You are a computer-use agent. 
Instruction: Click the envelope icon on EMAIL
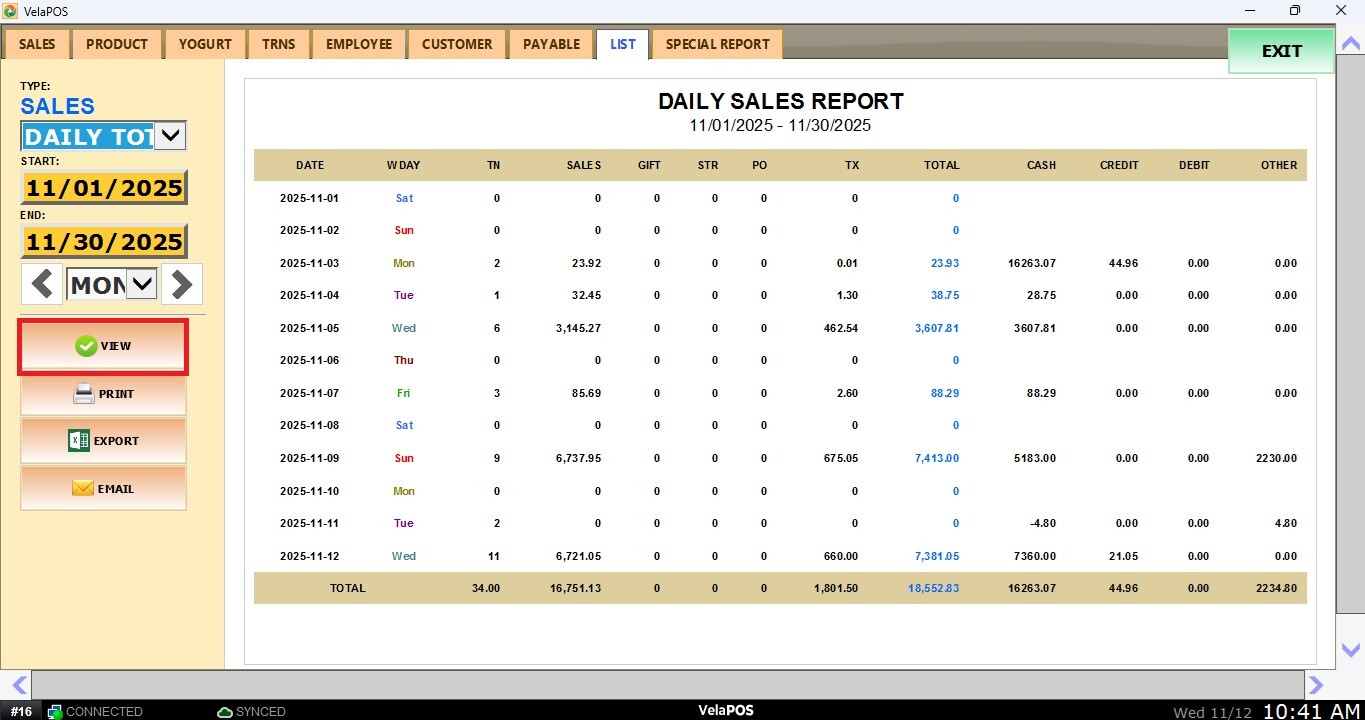click(x=83, y=489)
